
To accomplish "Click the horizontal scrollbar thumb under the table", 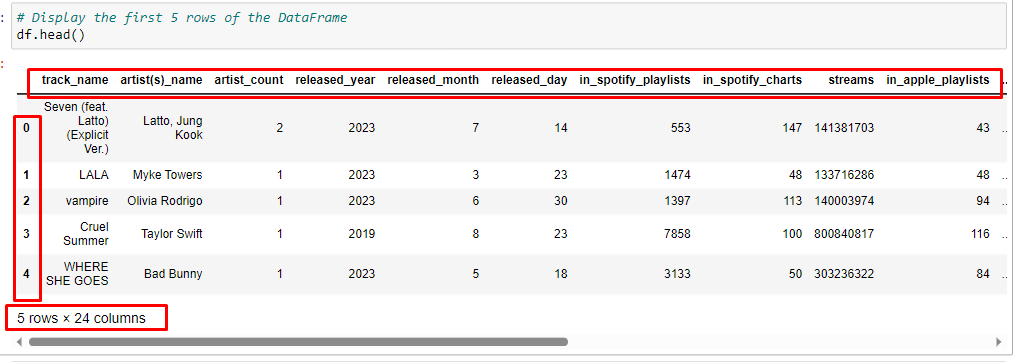I will pyautogui.click(x=298, y=341).
